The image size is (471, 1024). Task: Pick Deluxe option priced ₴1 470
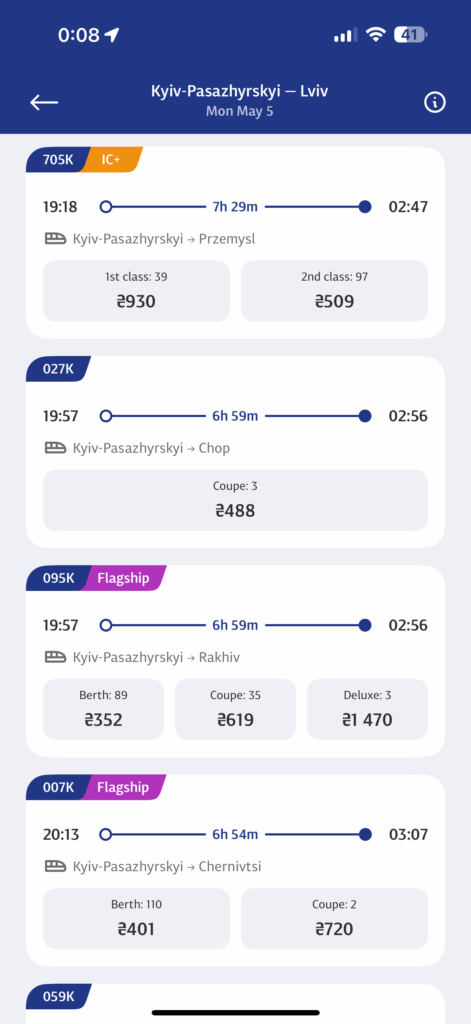367,709
